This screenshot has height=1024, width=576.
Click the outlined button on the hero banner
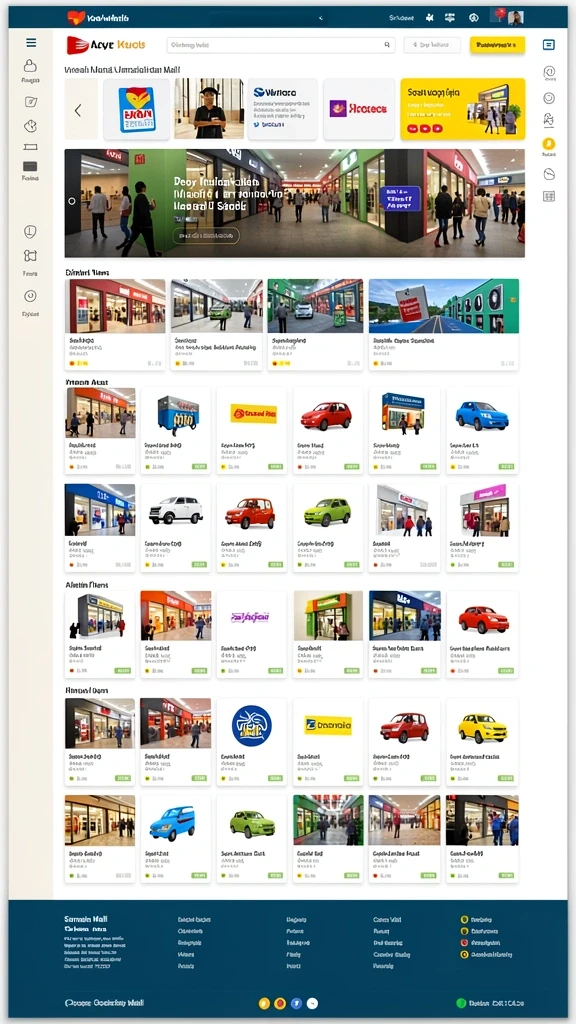pos(206,236)
